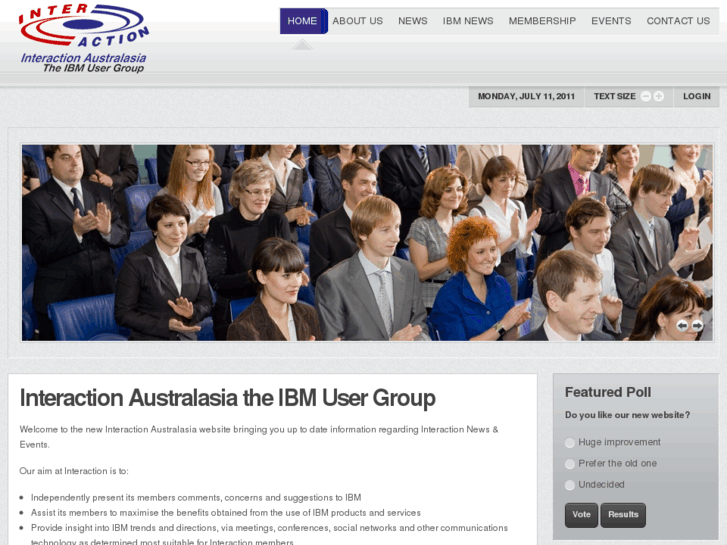Image resolution: width=727 pixels, height=545 pixels.
Task: Select the 'Huge improvement' poll option
Action: pos(570,443)
